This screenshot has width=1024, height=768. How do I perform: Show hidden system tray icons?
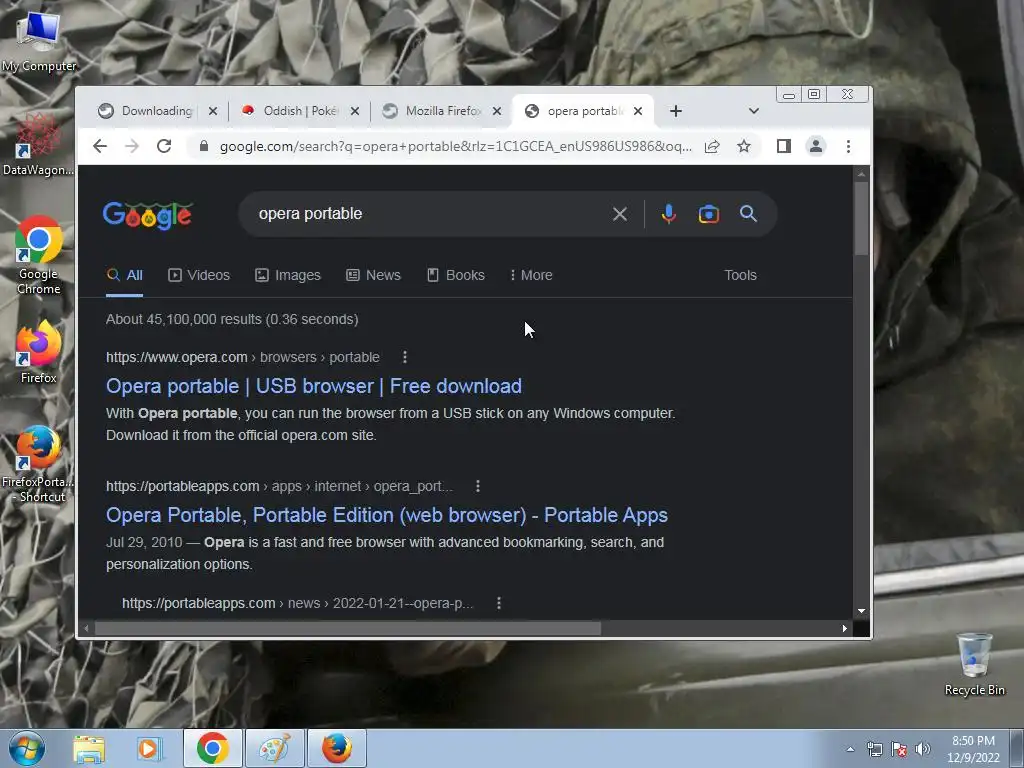pyautogui.click(x=850, y=749)
